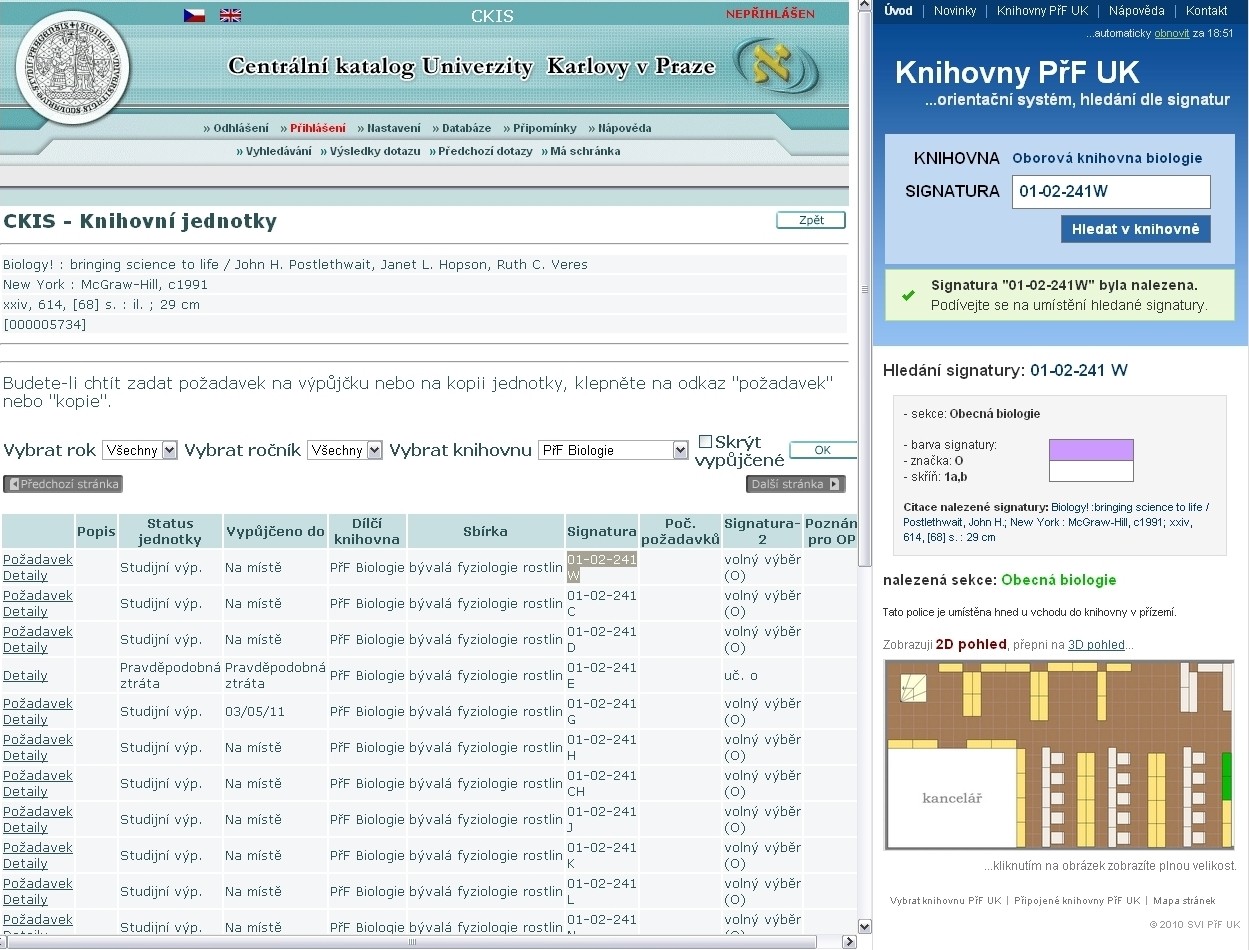
Task: Switch to the English language flag
Action: (231, 15)
